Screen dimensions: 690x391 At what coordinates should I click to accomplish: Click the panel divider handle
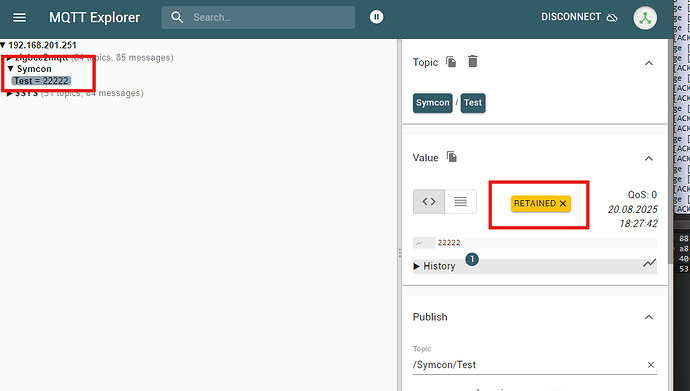[400, 253]
